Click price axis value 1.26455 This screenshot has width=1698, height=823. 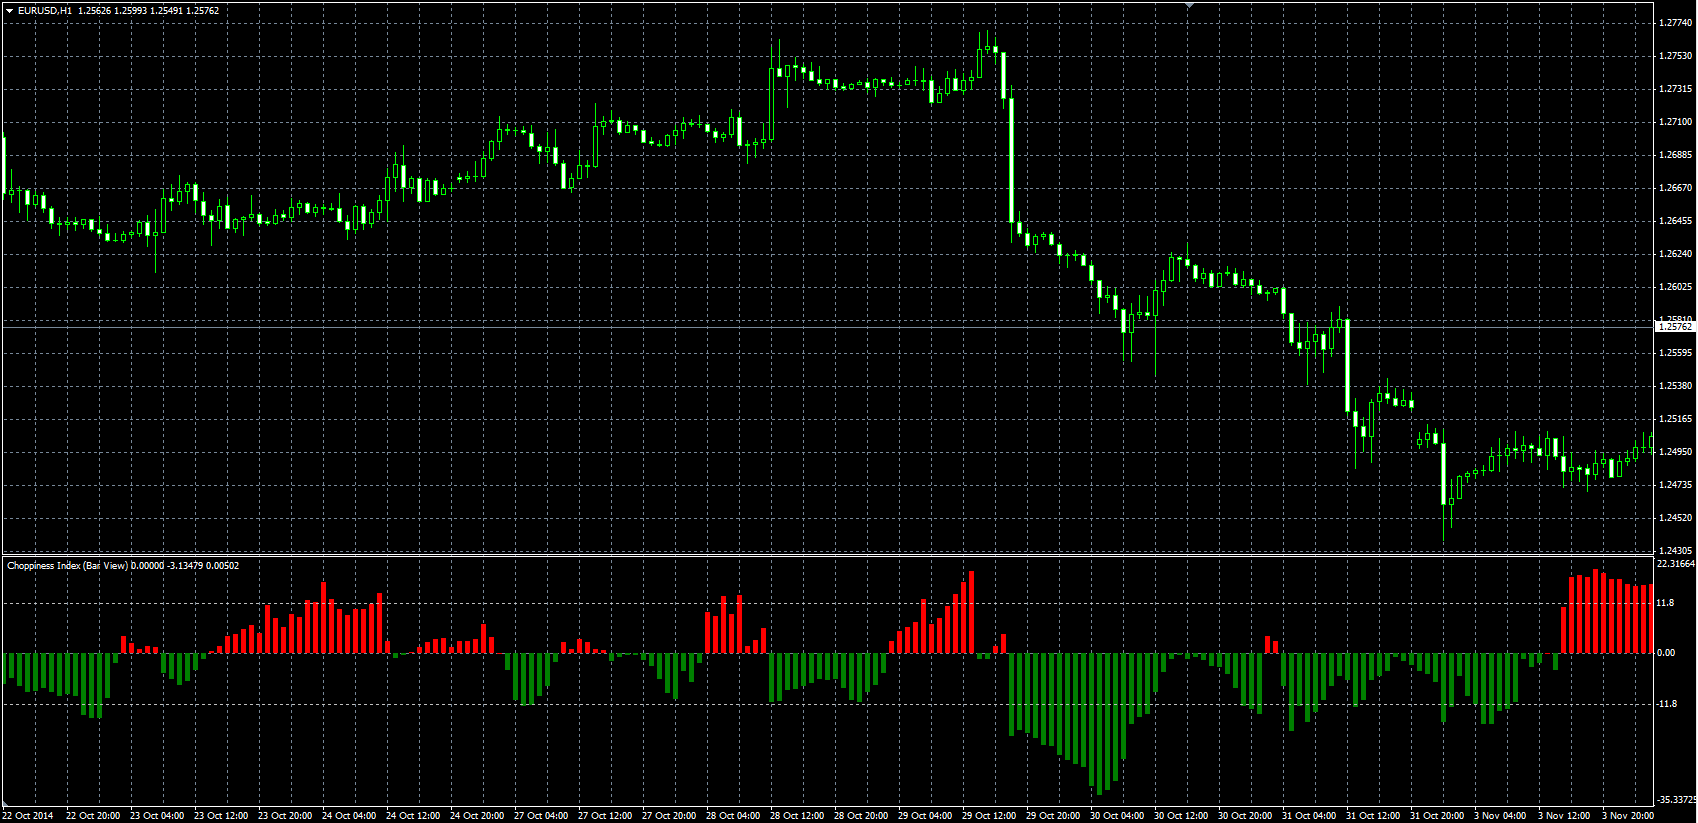tap(1675, 221)
